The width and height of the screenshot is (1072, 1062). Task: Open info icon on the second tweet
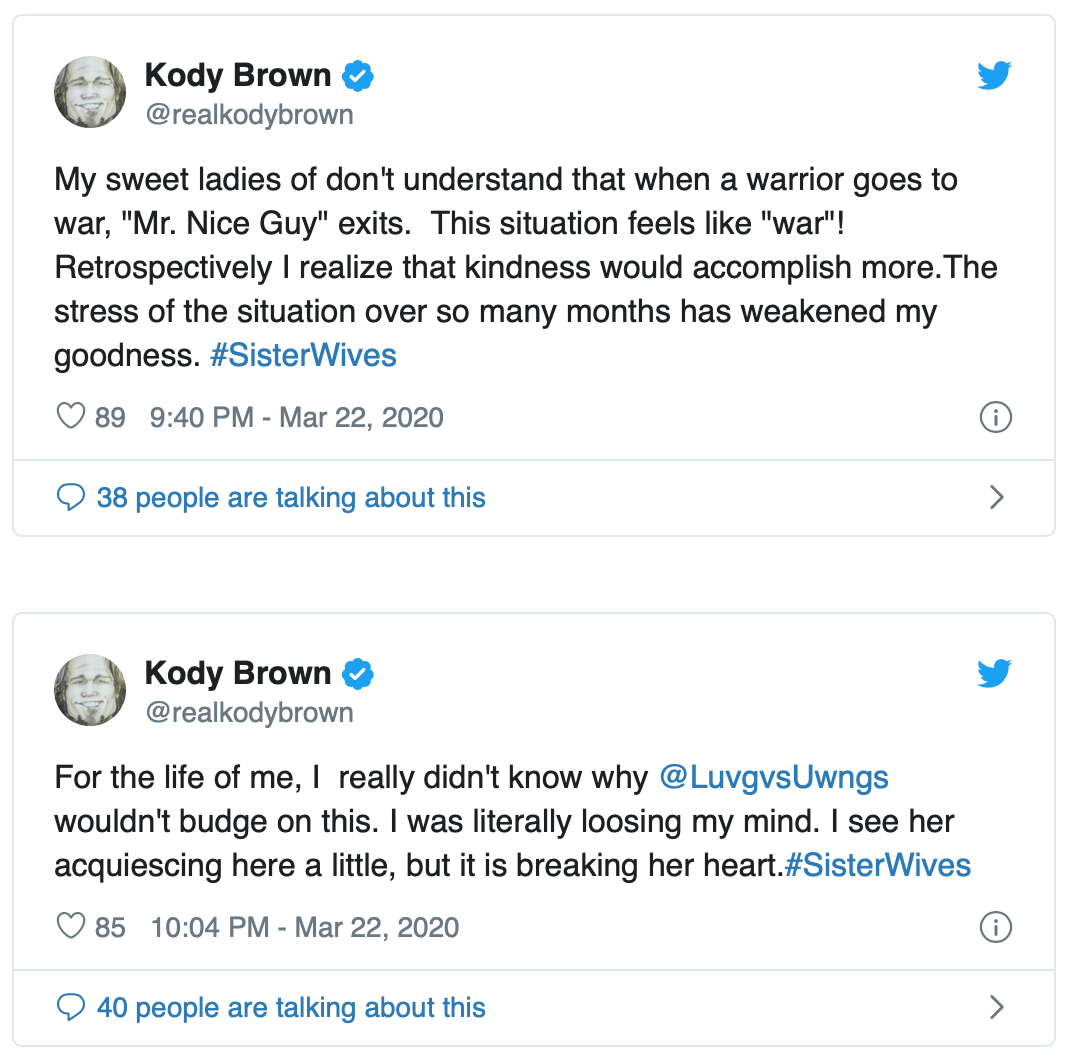tap(995, 928)
